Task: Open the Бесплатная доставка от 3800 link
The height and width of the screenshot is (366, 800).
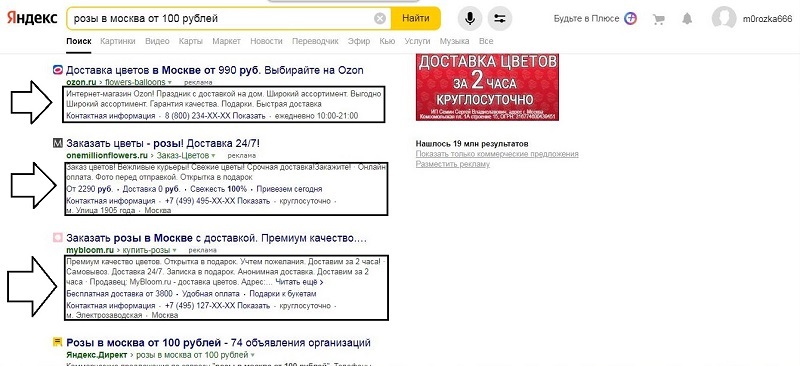Action: click(x=119, y=294)
